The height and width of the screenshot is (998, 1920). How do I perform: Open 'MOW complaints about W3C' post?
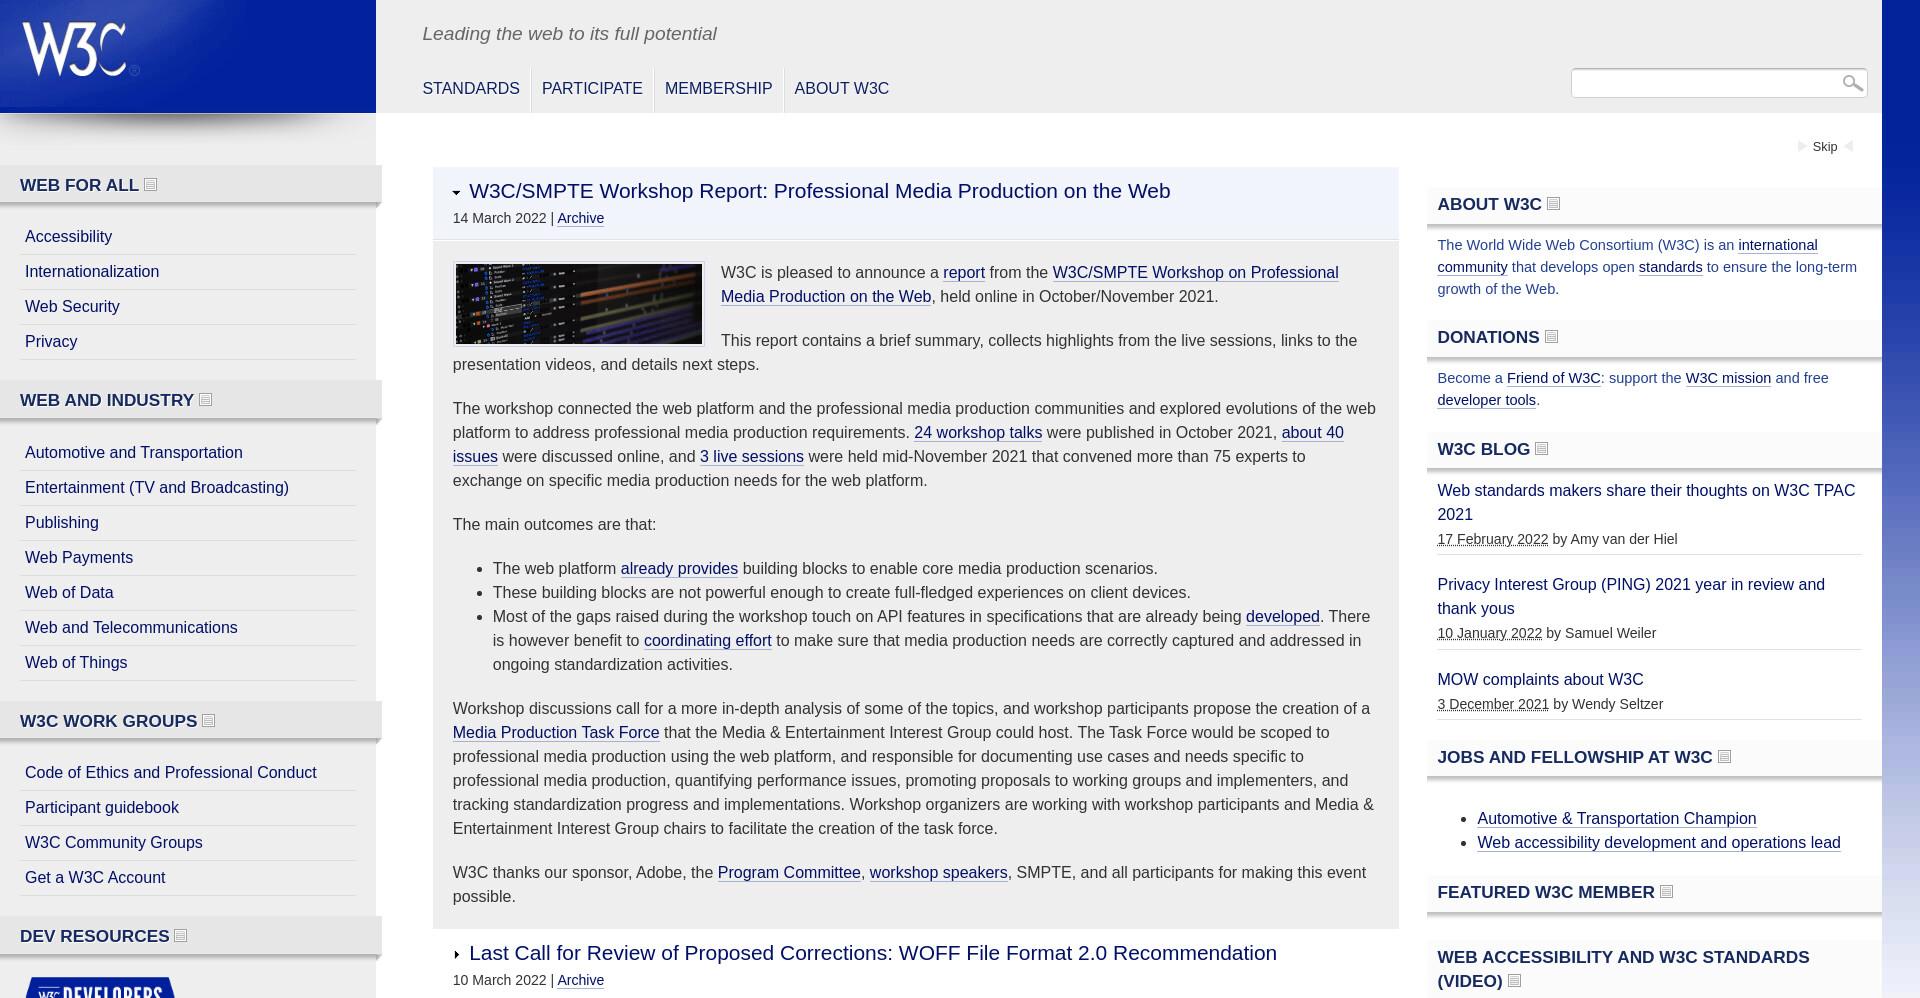tap(1540, 680)
